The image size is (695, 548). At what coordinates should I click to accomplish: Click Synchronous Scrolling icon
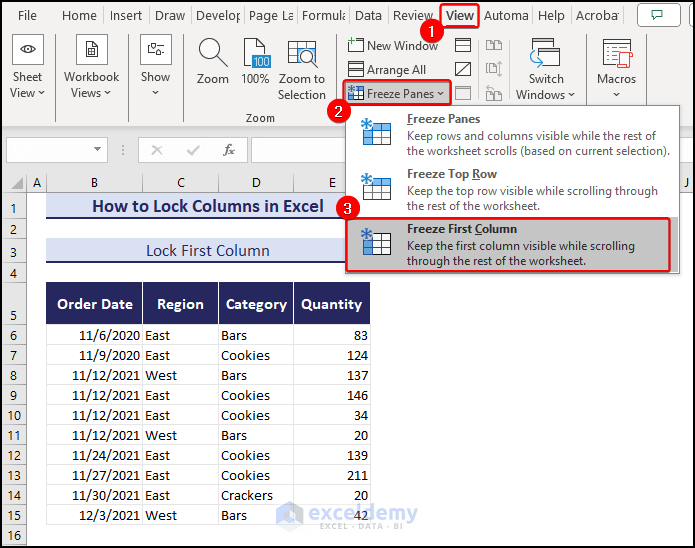[494, 69]
